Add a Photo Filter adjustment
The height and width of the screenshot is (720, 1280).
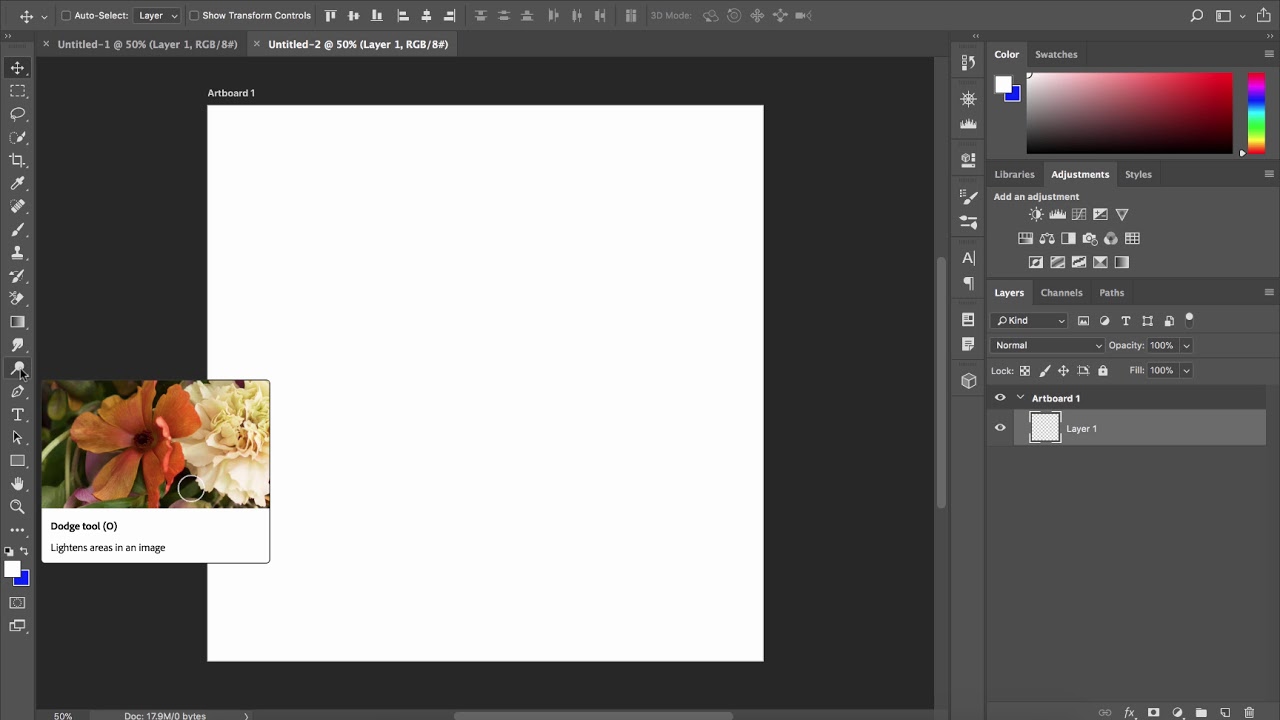click(x=1090, y=238)
